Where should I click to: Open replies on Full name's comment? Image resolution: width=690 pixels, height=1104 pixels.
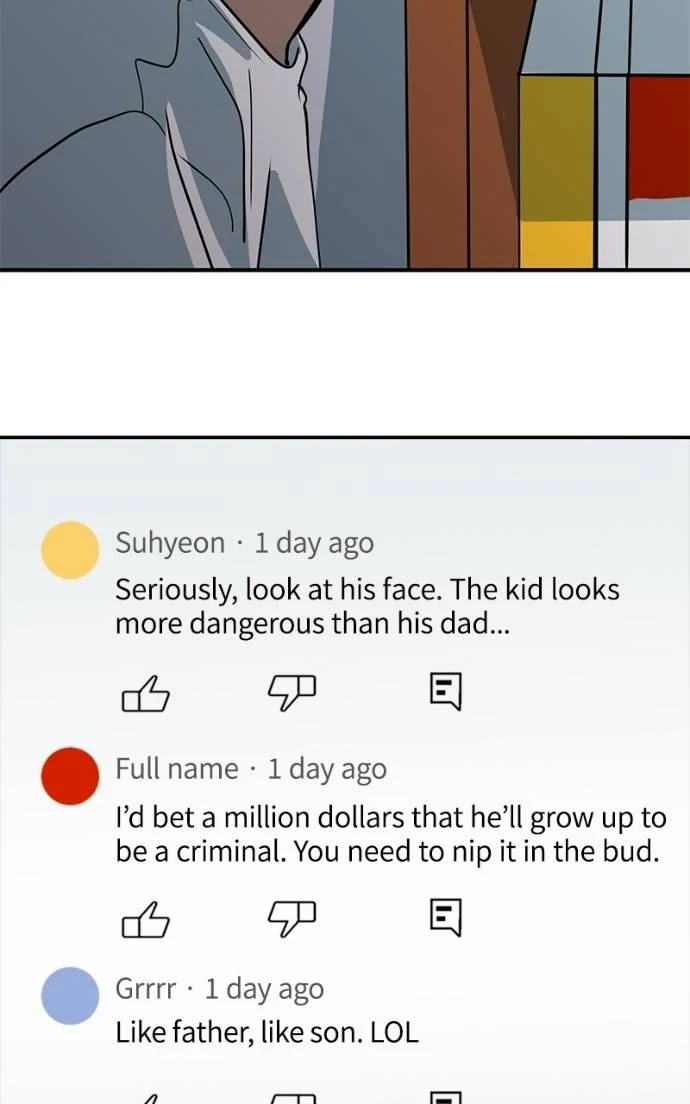coord(446,917)
